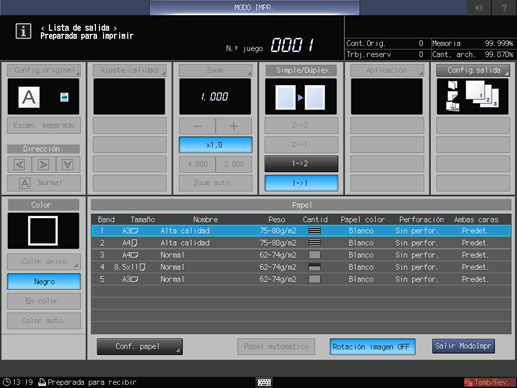Screen dimensions: 517x388
Task: Select tray 1 A3 Alta calidad row
Action: coord(301,231)
